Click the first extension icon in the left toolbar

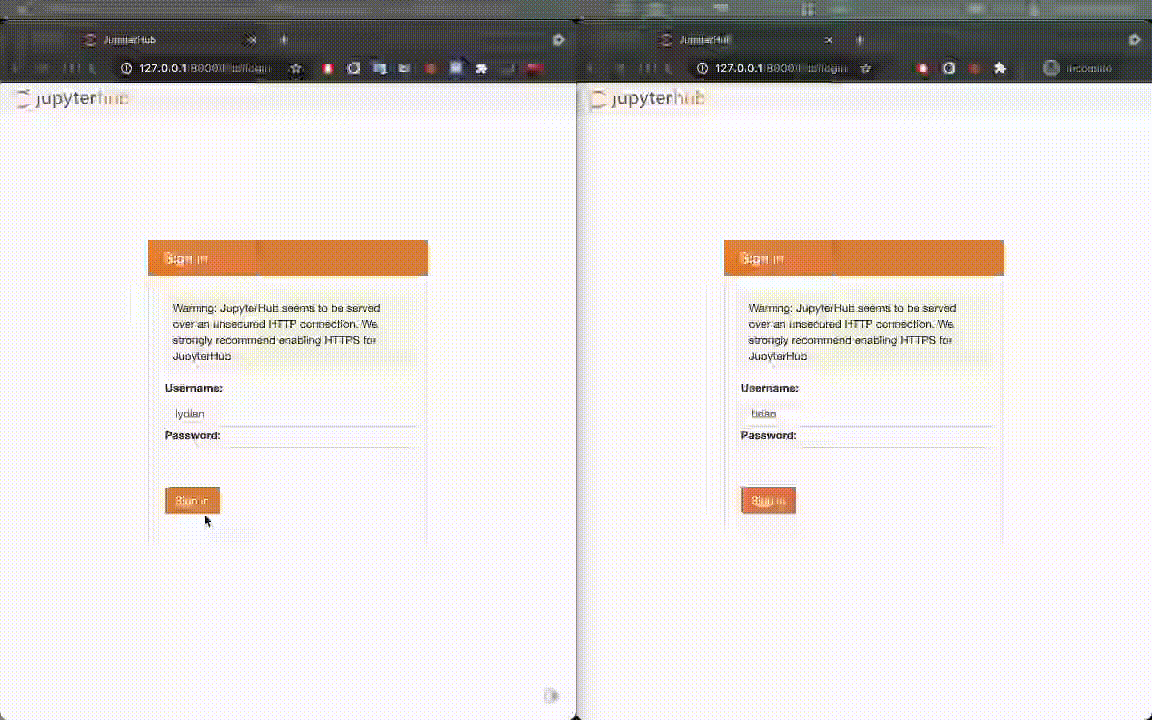coord(327,68)
